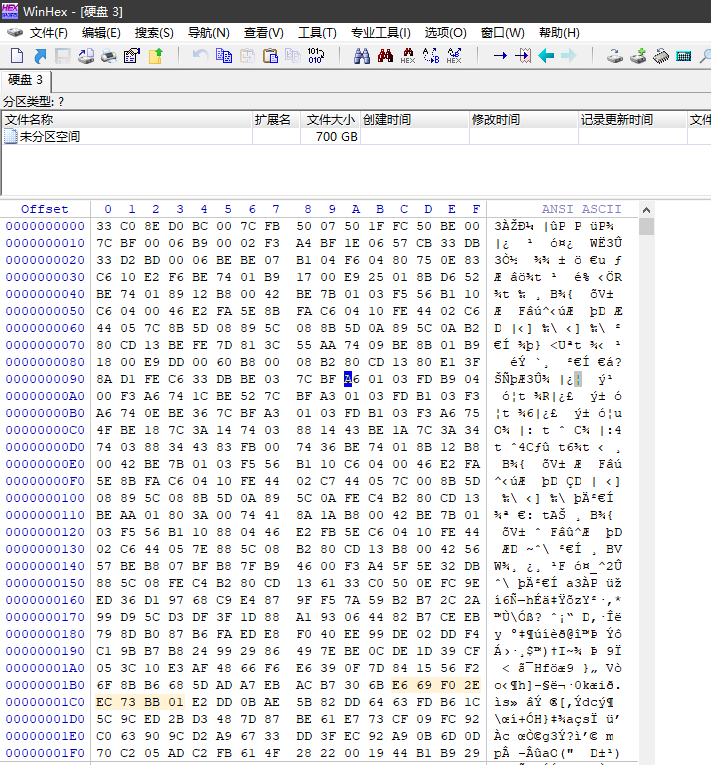The image size is (711, 765).
Task: Click the Go To Offset arrow icon
Action: click(x=500, y=56)
